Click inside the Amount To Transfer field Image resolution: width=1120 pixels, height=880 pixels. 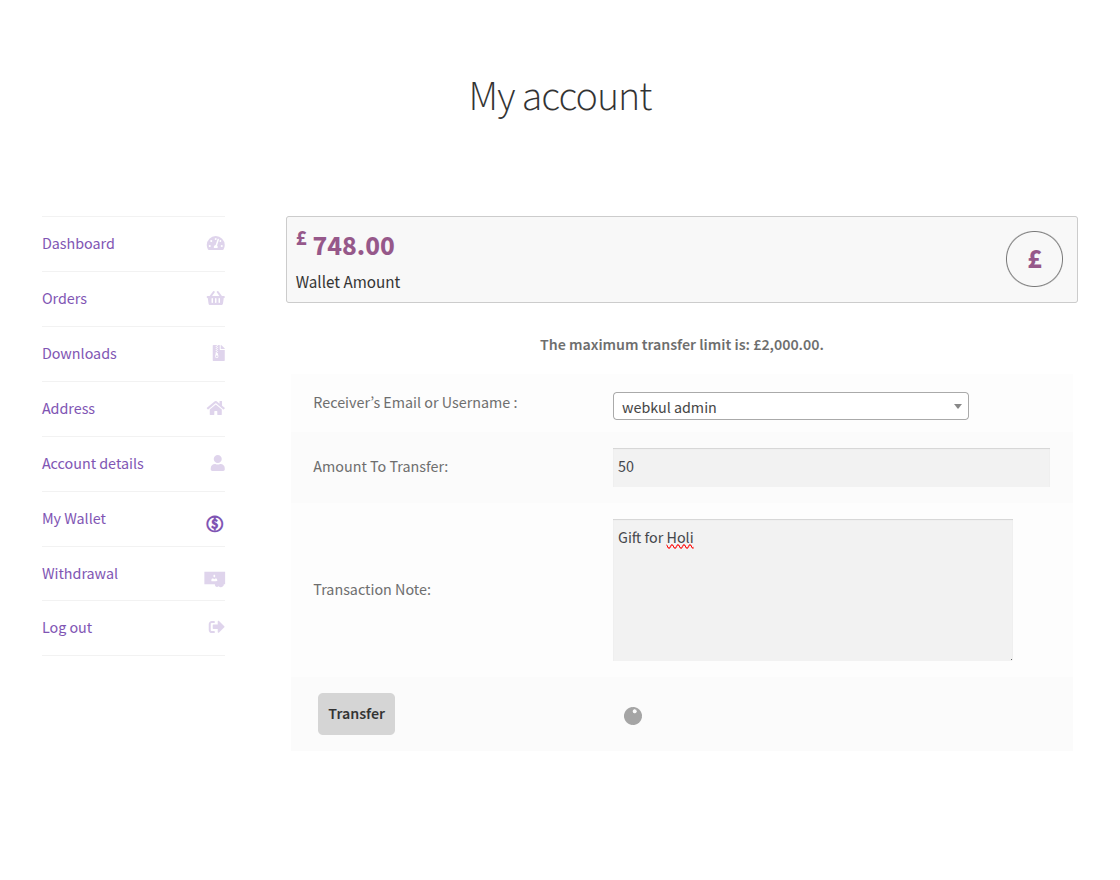point(830,466)
